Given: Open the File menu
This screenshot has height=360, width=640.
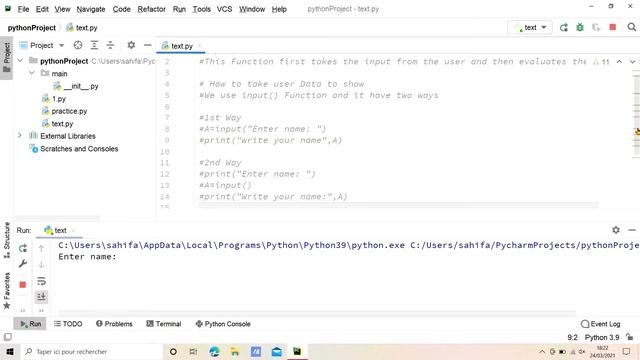Looking at the screenshot, I should pos(23,9).
